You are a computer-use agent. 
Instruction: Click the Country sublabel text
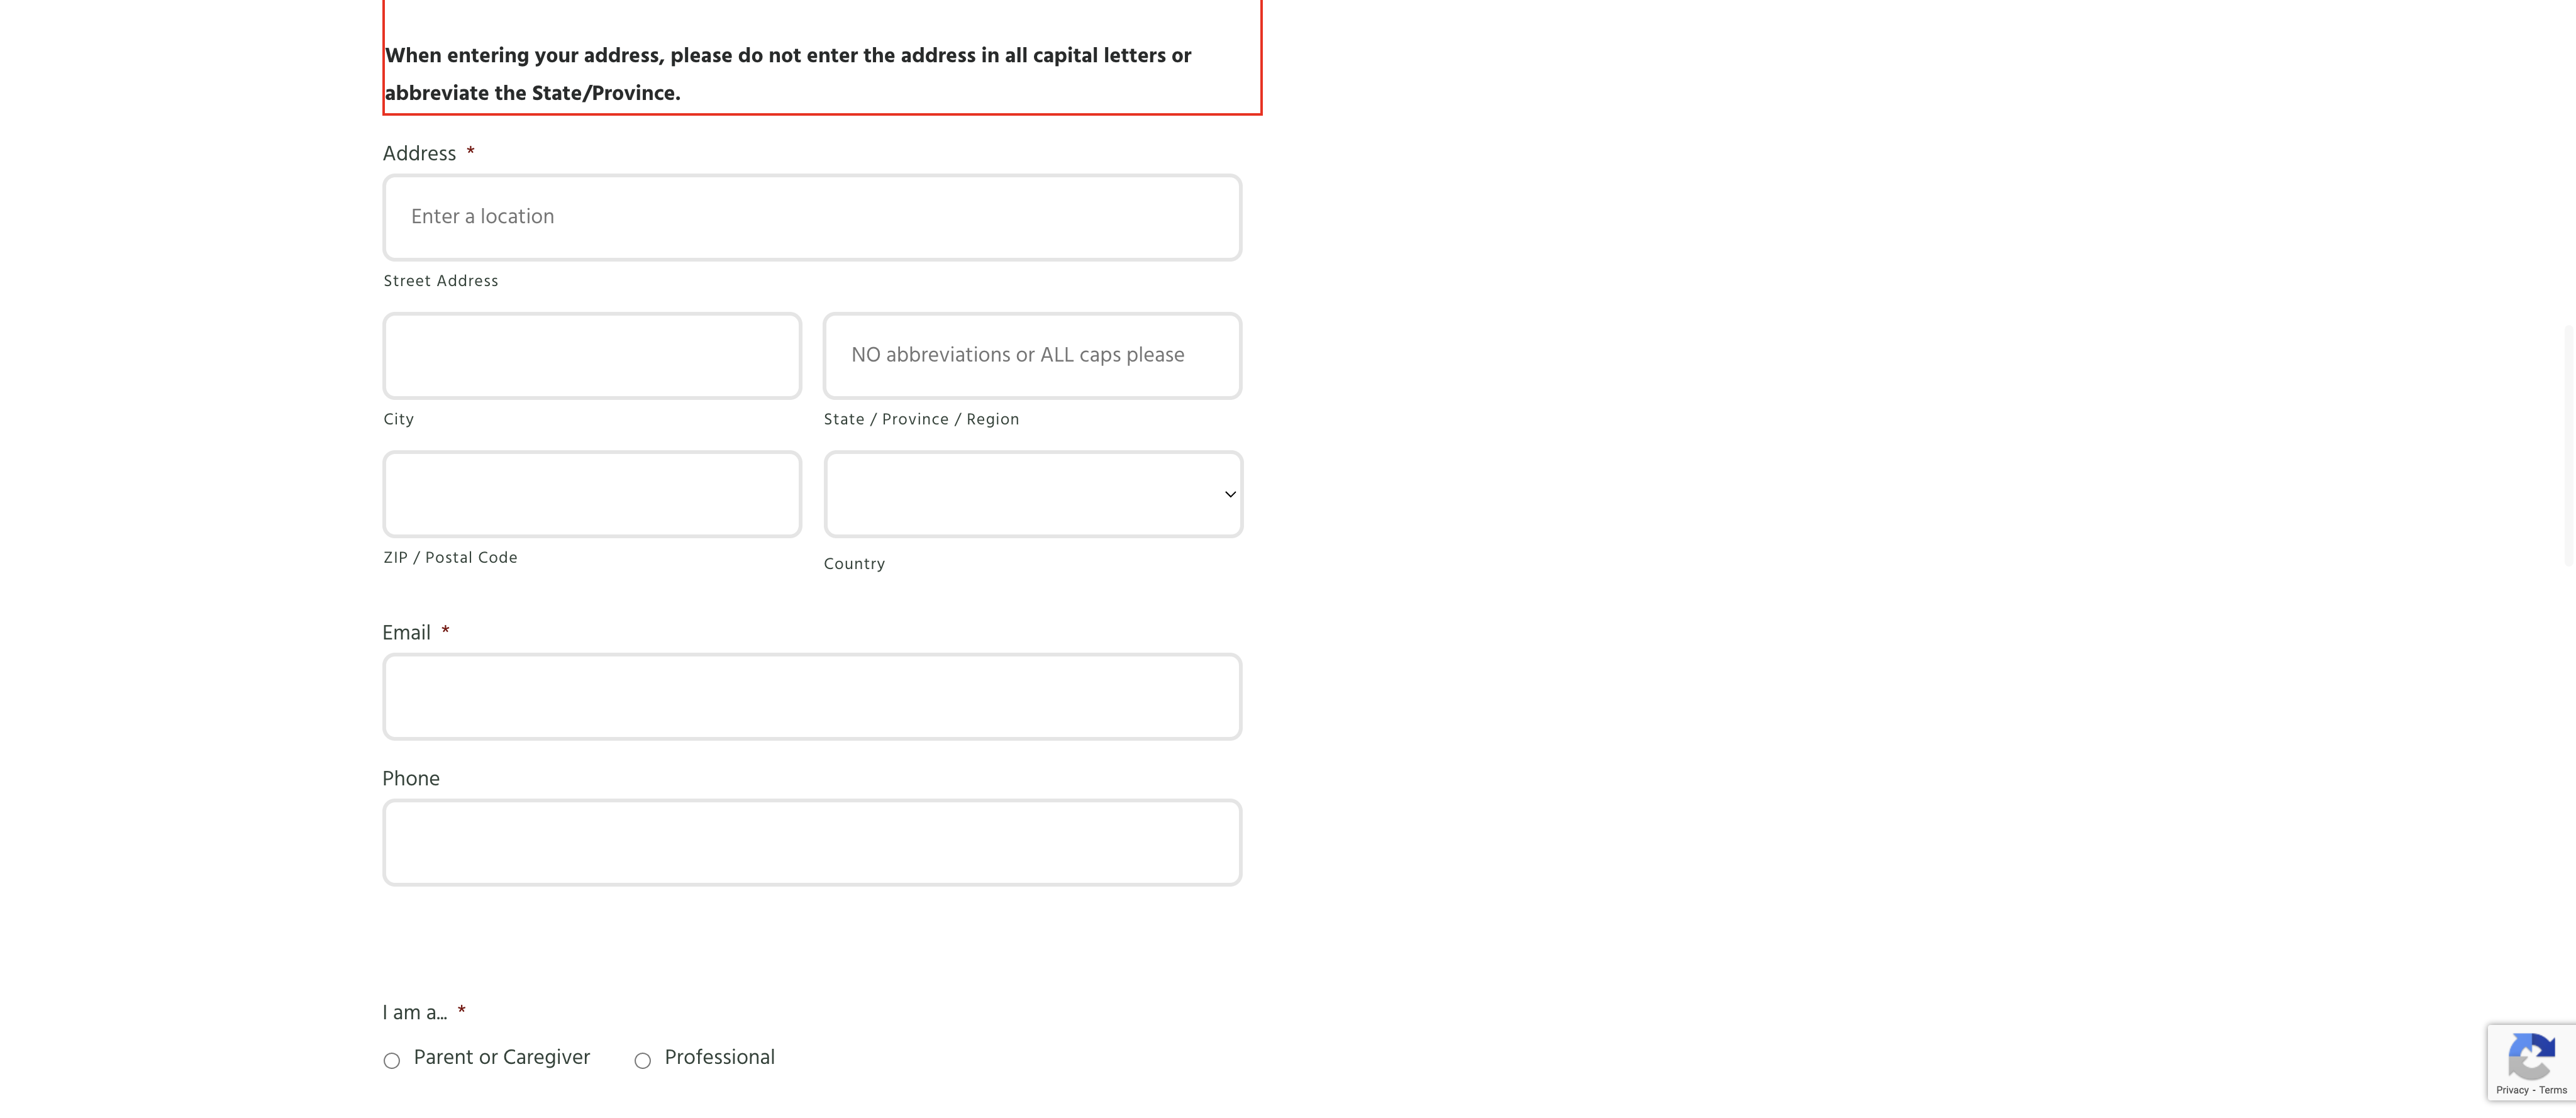pos(854,564)
